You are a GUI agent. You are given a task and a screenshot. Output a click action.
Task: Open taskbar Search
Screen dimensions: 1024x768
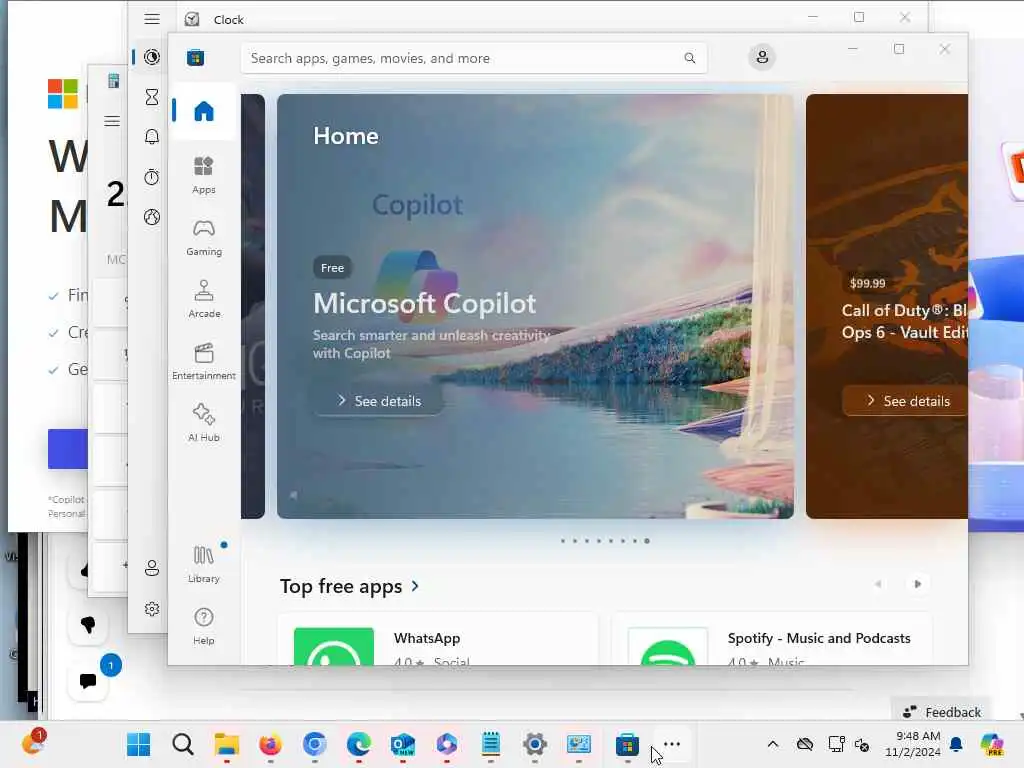coord(183,744)
